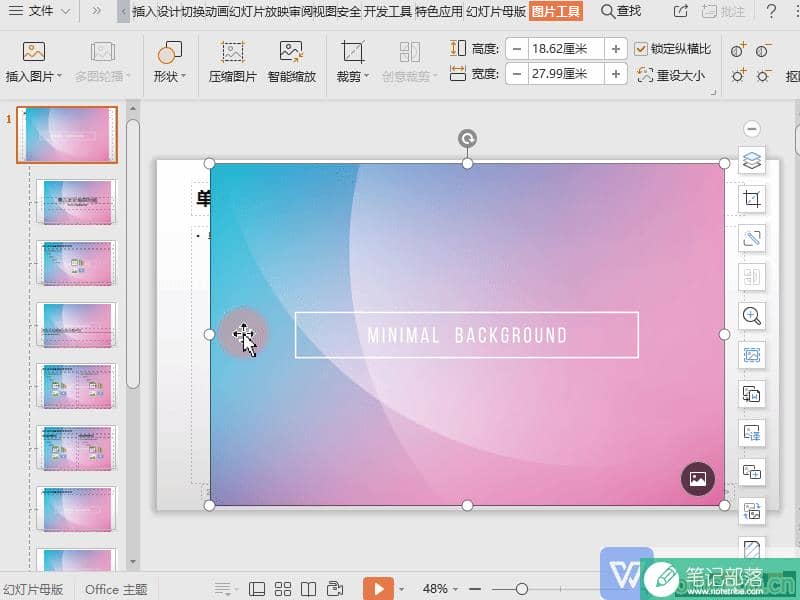Image resolution: width=800 pixels, height=600 pixels.
Task: Click Office 主题 in status bar
Action: [x=116, y=589]
